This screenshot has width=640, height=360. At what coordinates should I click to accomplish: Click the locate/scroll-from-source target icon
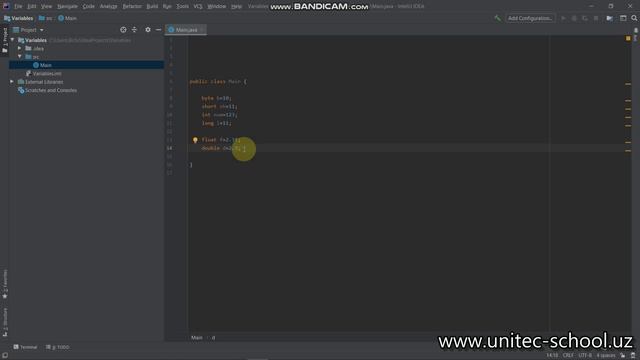(123, 30)
